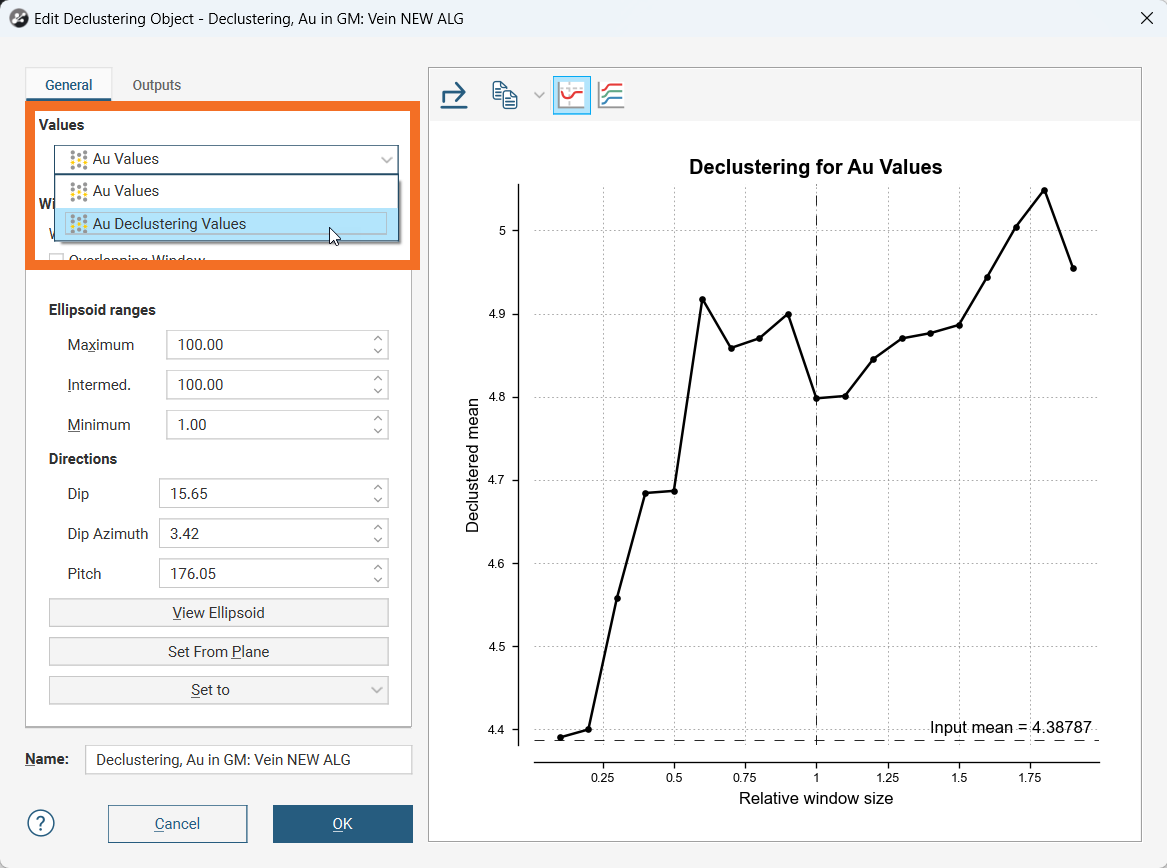
Task: Open the copy options dropdown arrow
Action: [x=539, y=96]
